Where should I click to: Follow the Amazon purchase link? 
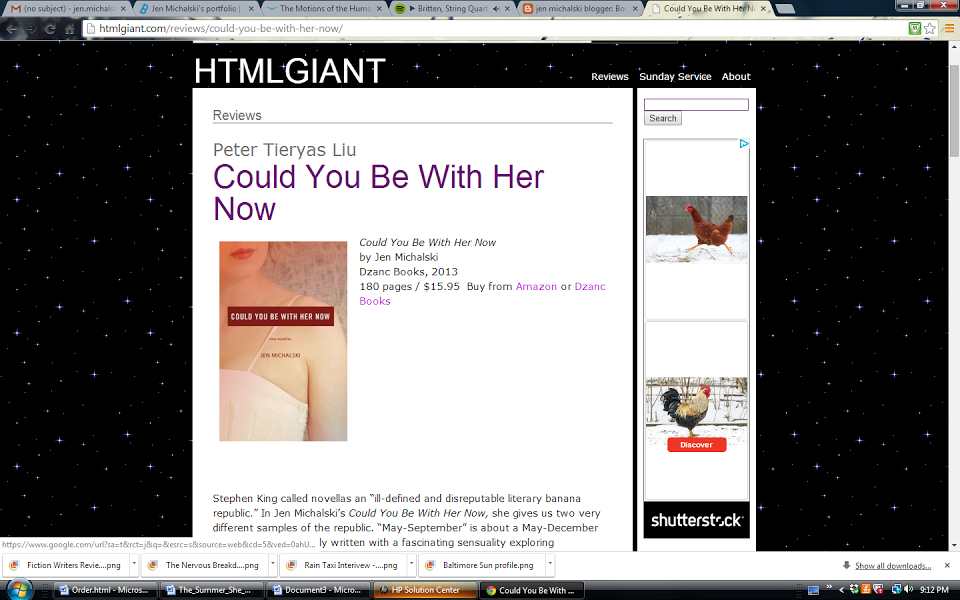point(536,287)
